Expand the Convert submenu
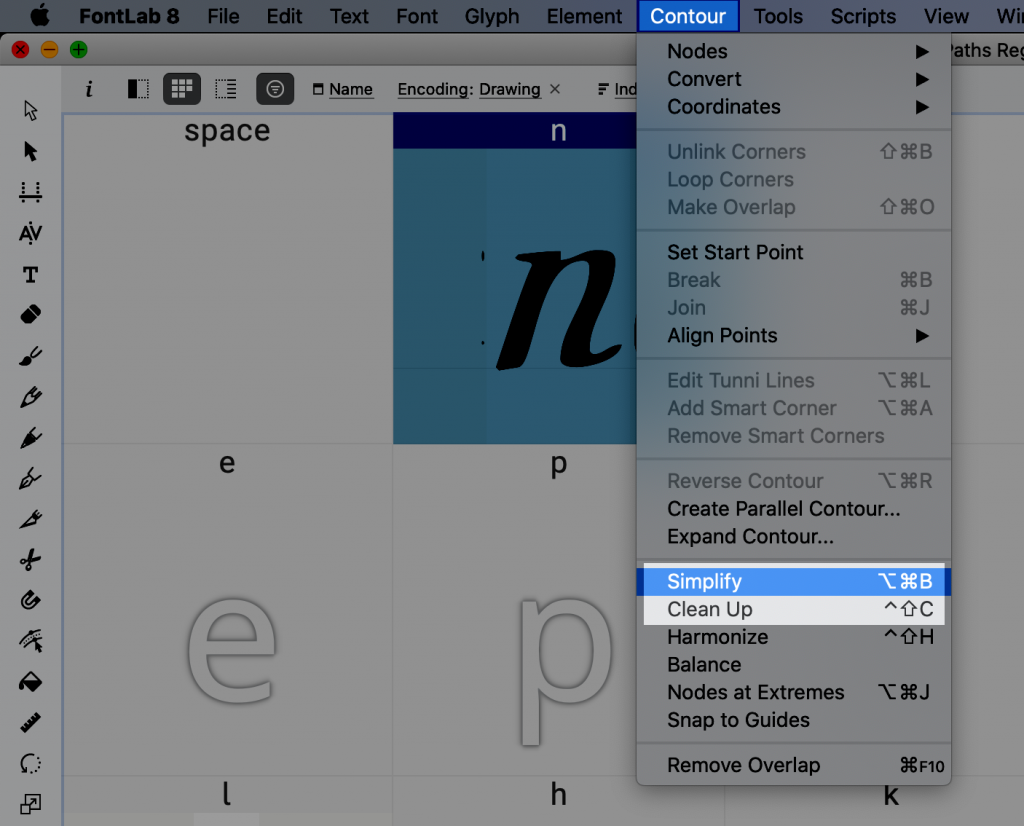 coord(793,79)
